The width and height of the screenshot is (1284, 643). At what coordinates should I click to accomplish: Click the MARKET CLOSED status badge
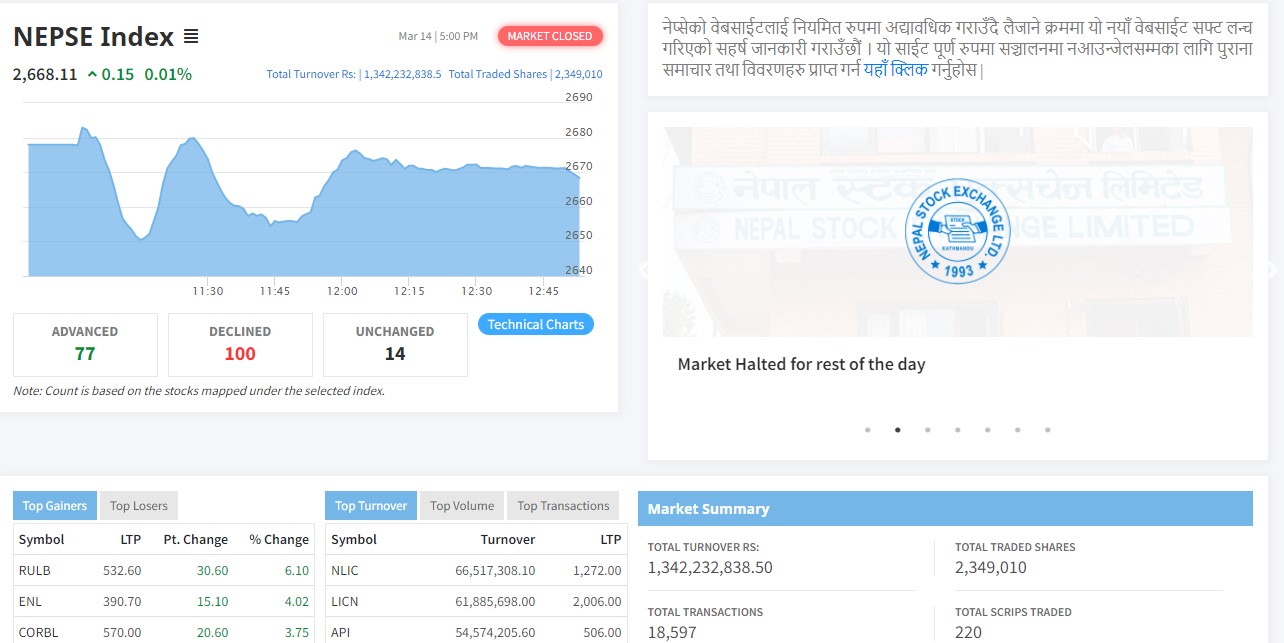point(550,36)
